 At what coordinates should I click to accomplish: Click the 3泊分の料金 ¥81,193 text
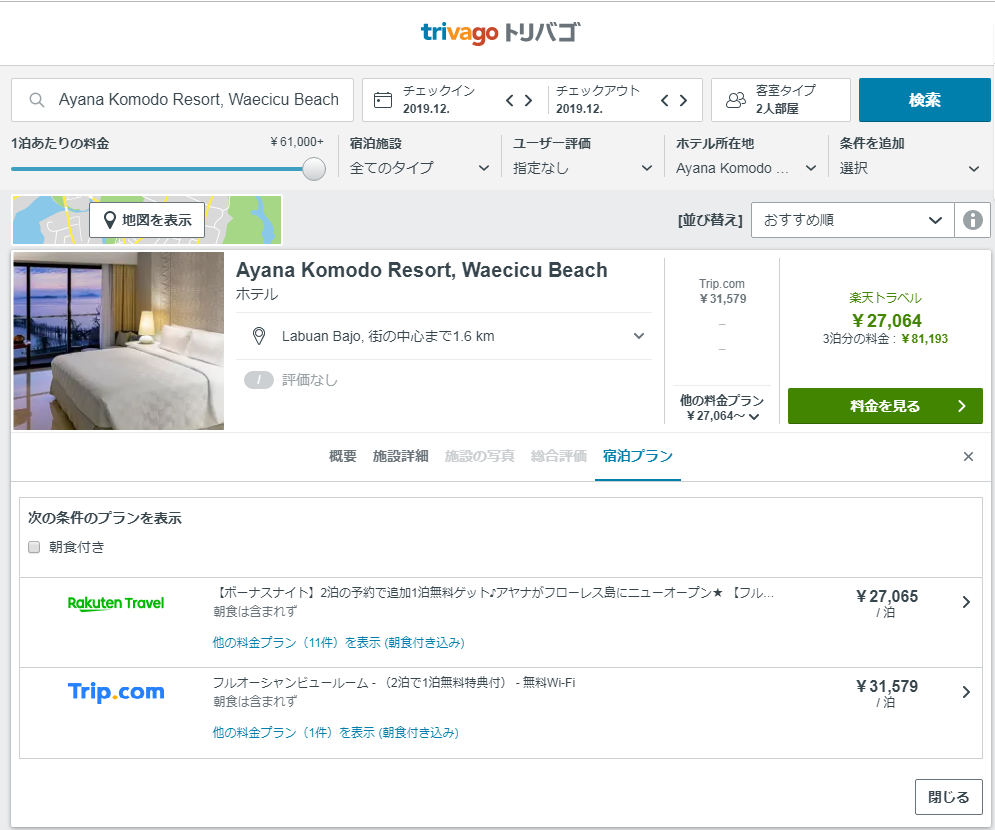point(885,339)
